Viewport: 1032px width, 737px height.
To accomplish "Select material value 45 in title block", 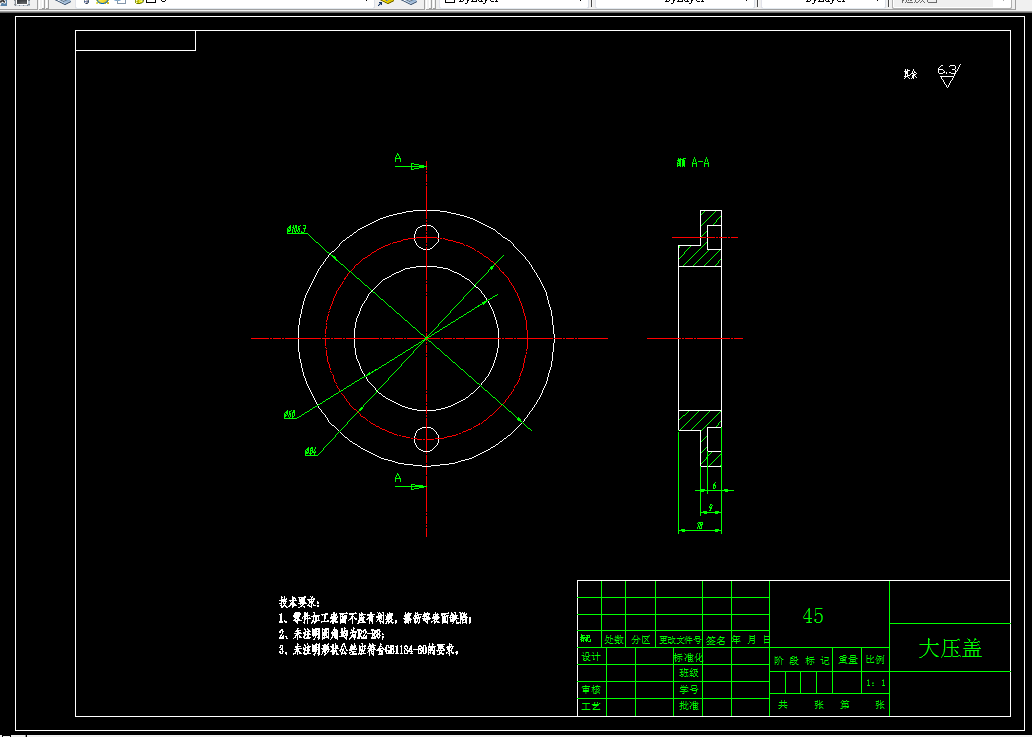I will pos(813,616).
